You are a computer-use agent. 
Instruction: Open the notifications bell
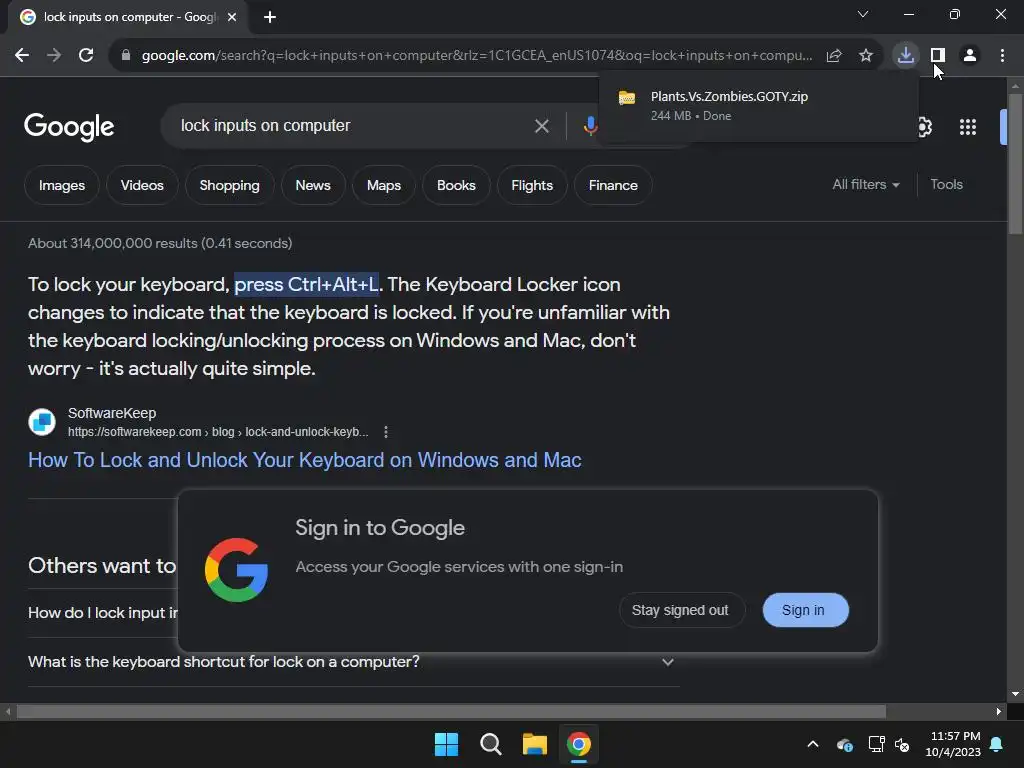[x=997, y=744]
